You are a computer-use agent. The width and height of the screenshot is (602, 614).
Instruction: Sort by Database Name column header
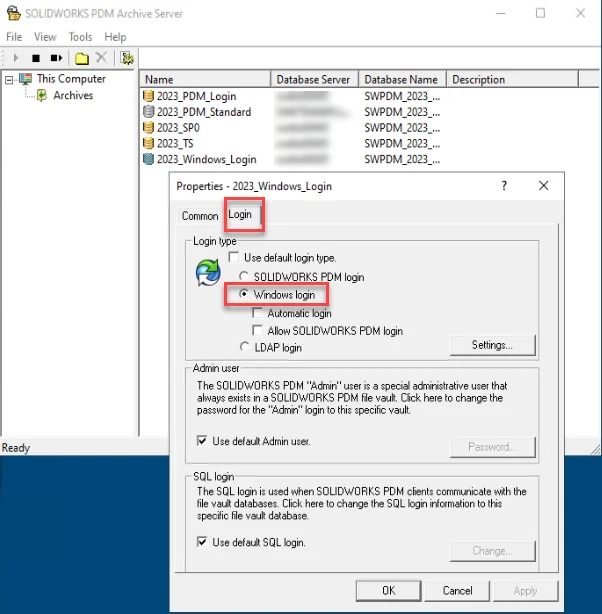pos(402,79)
